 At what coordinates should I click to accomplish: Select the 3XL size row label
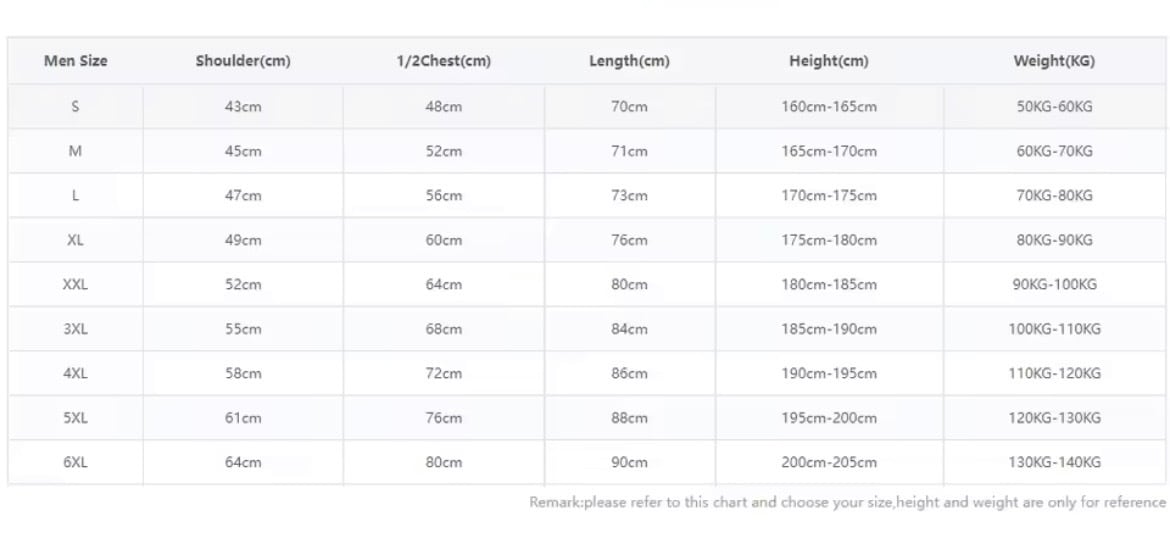click(x=75, y=329)
